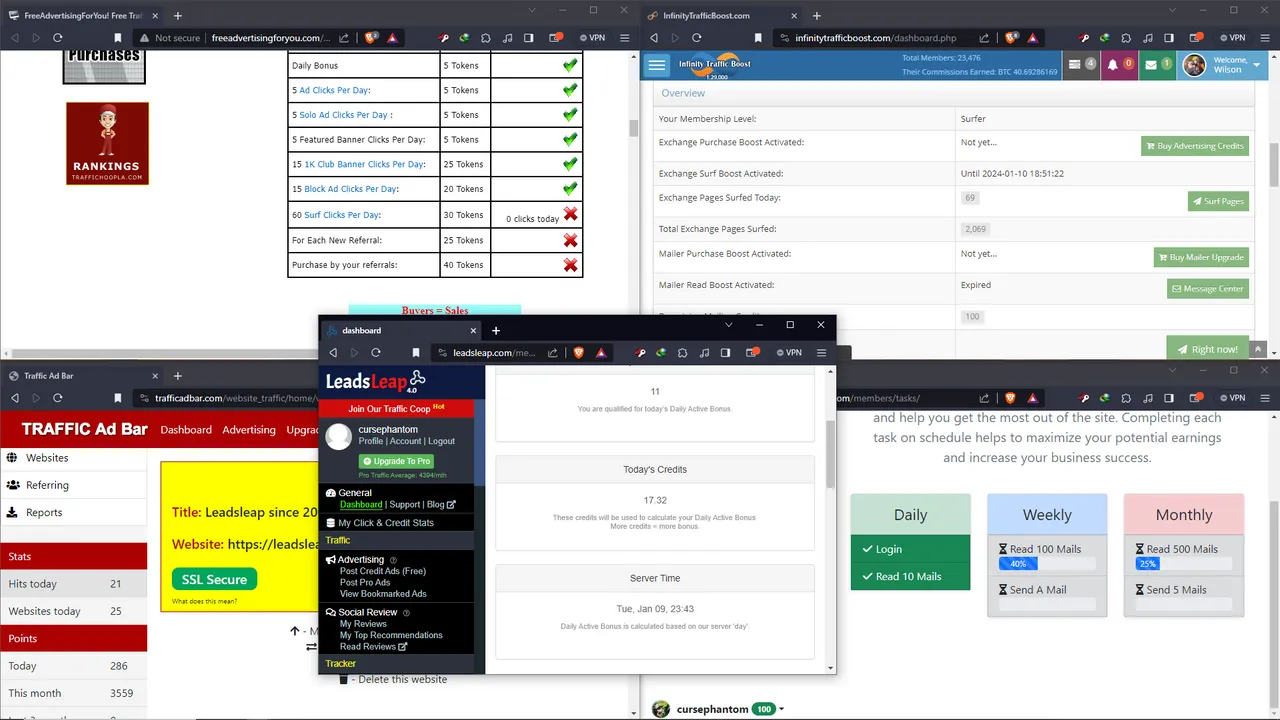Screen dimensions: 1280x720
Task: Expand the Advertising section in LeadsLeap sidebar
Action: (x=360, y=559)
